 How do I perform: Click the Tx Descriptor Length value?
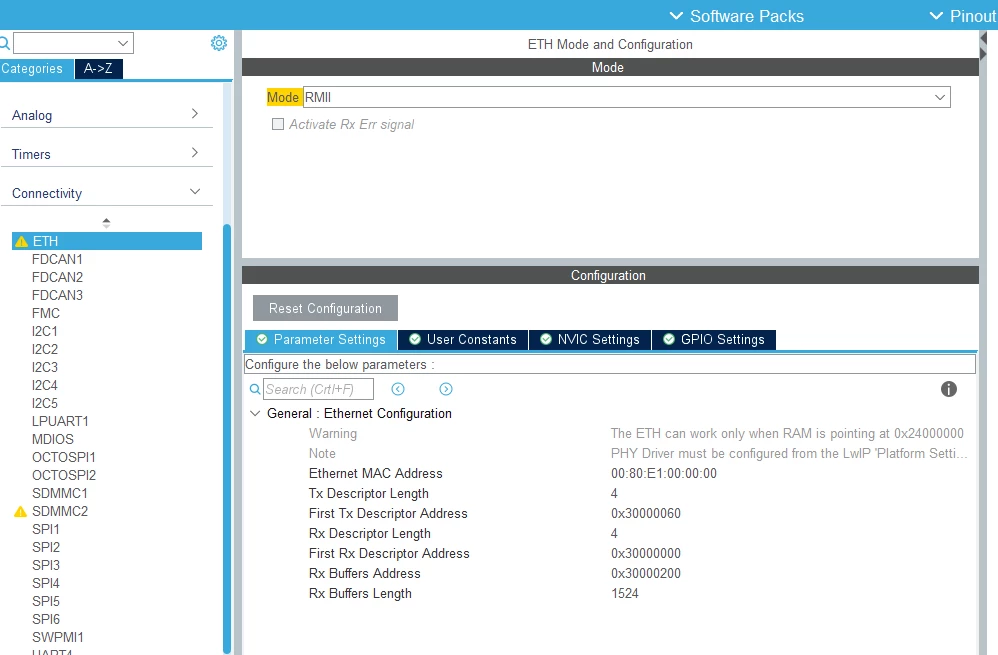pyautogui.click(x=614, y=493)
